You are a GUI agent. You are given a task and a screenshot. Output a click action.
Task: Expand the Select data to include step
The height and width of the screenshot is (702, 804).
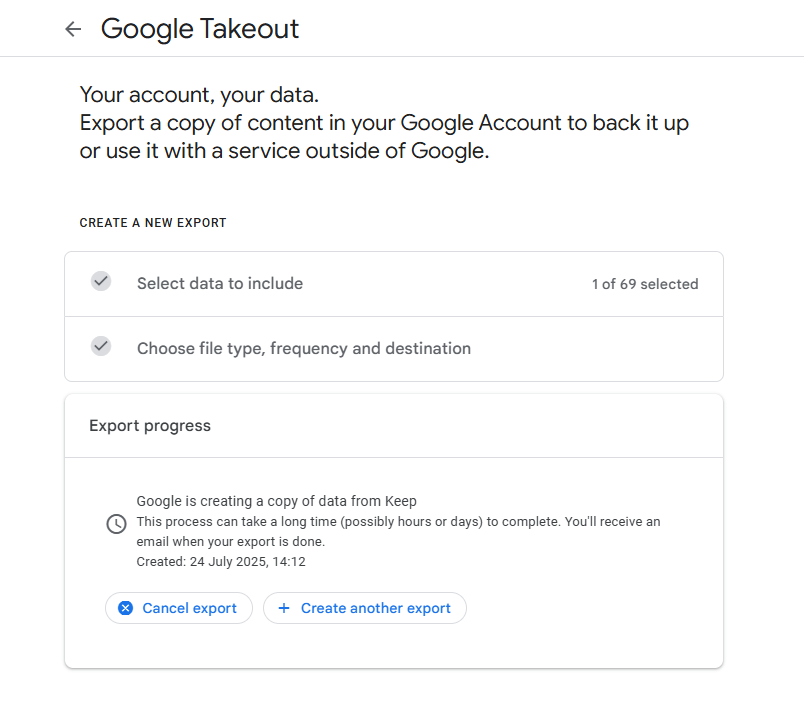pos(394,284)
